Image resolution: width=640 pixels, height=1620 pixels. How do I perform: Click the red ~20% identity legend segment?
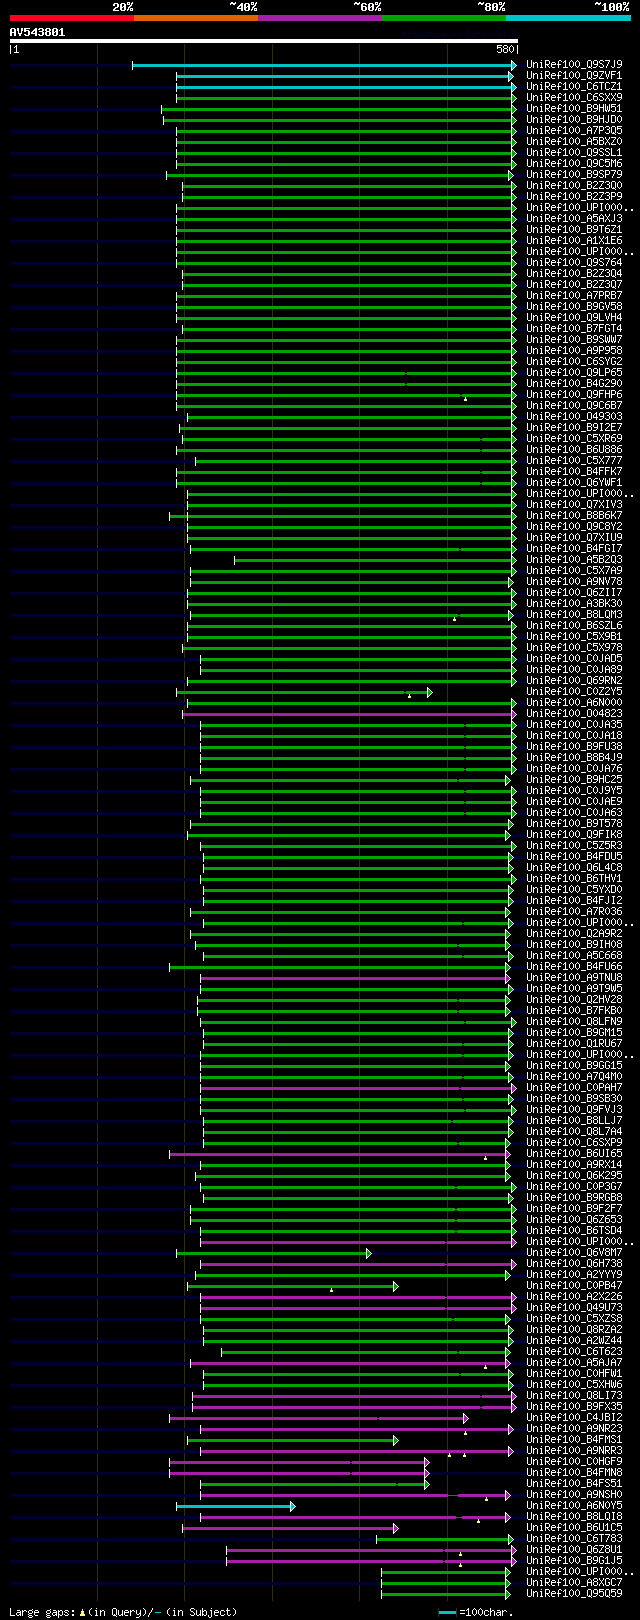pyautogui.click(x=71, y=18)
